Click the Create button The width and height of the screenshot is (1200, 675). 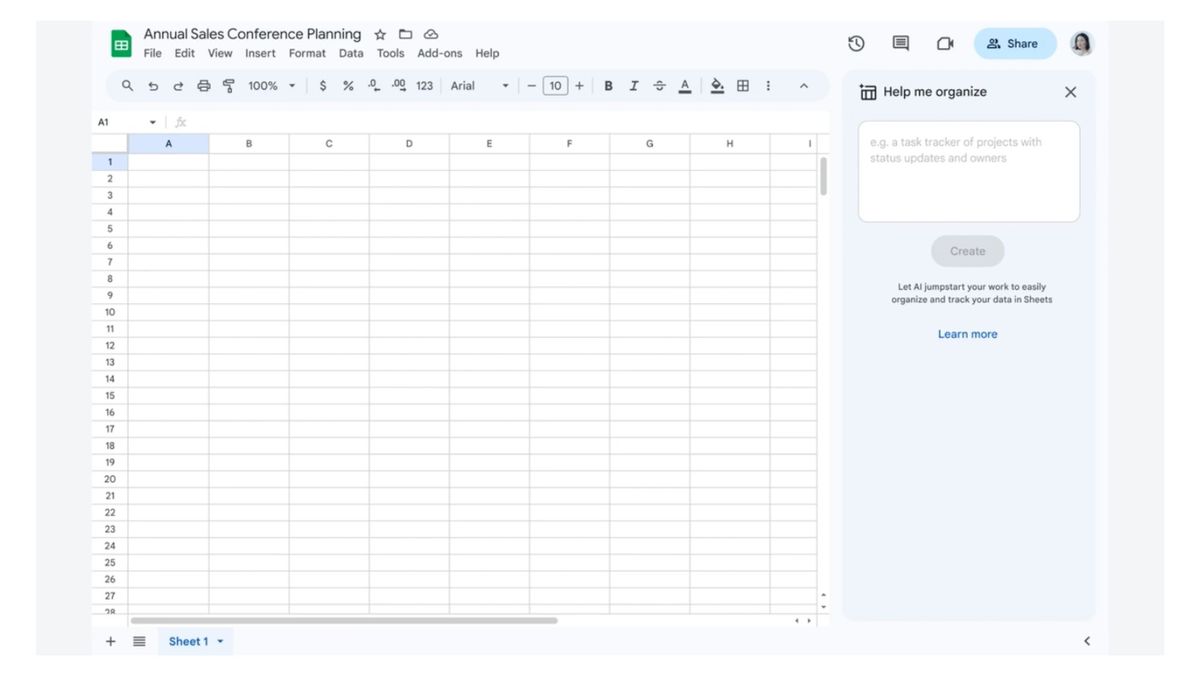(968, 251)
